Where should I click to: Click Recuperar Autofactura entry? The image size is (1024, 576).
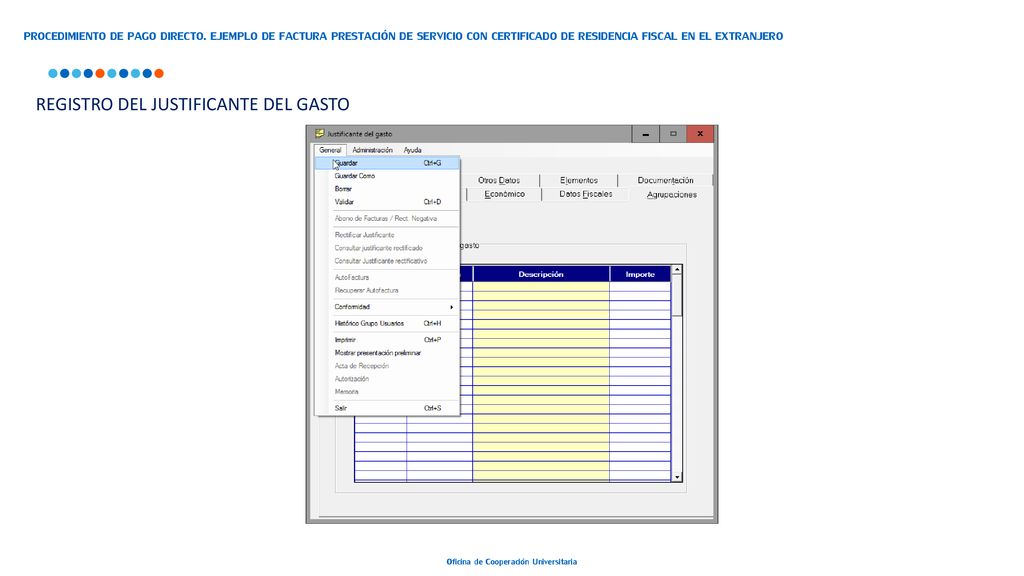click(x=387, y=291)
